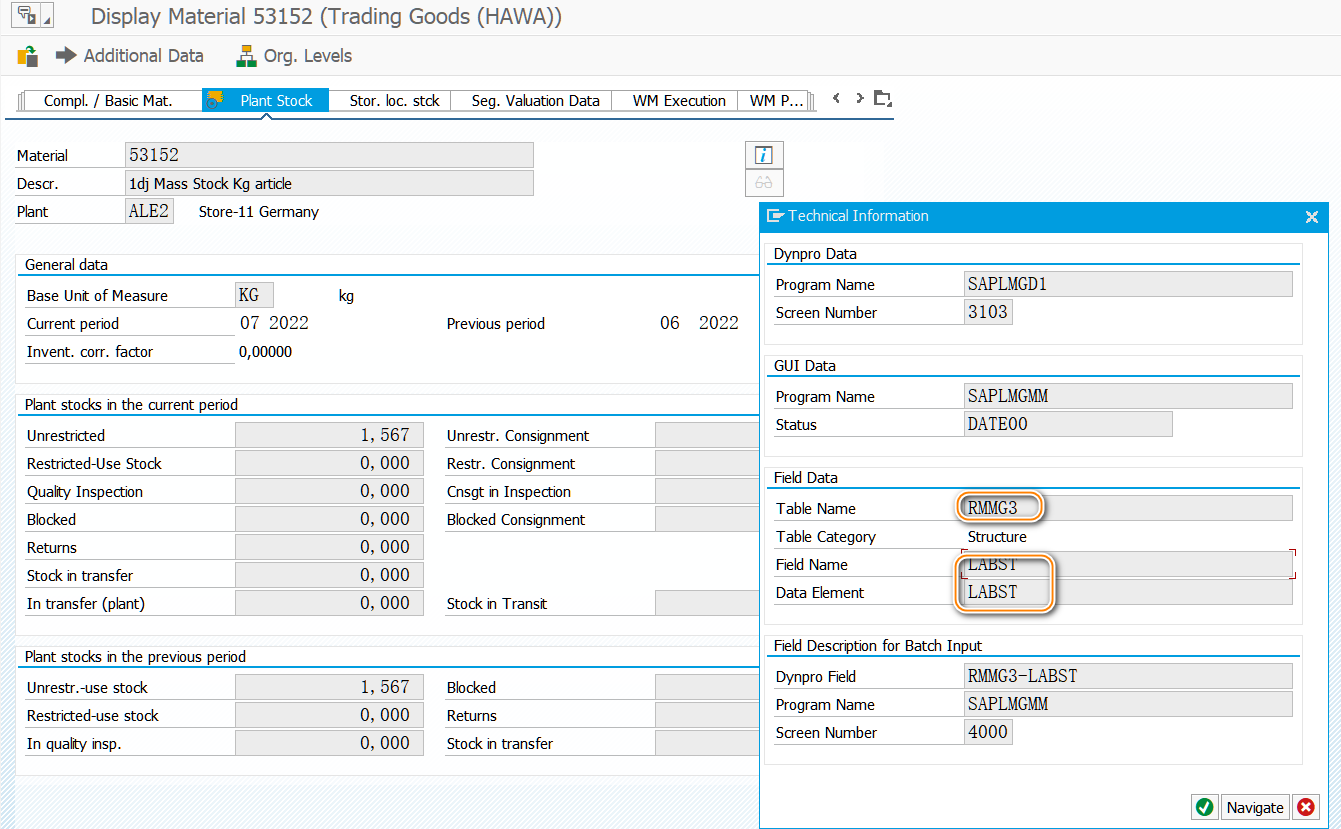The width and height of the screenshot is (1341, 829).
Task: Click the Navigate button
Action: click(1255, 807)
